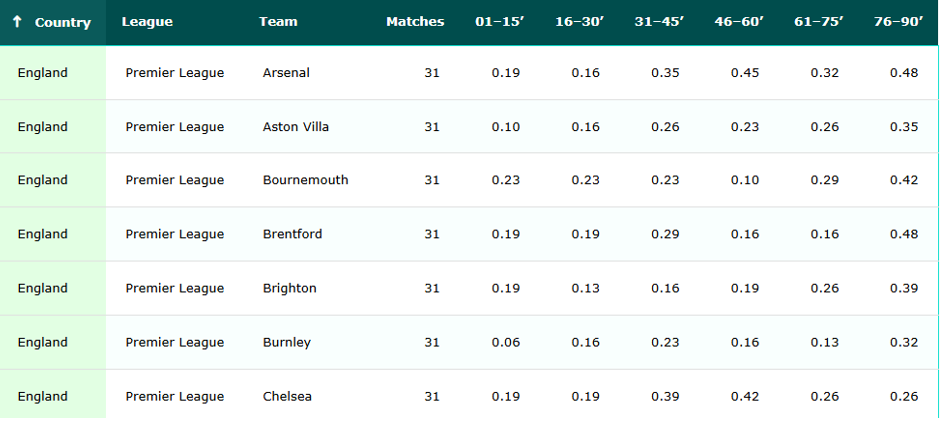Click the Brentford team name
941x422 pixels.
(x=293, y=234)
